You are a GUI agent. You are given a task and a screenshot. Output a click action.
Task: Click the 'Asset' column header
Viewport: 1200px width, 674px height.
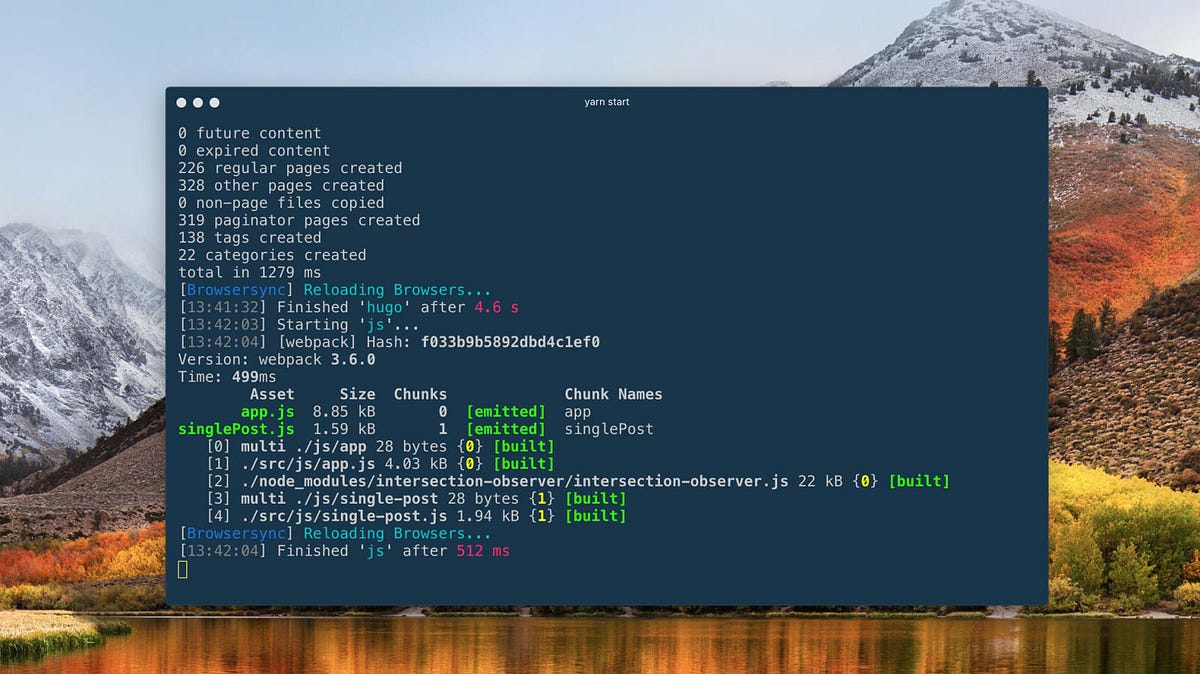pyautogui.click(x=272, y=394)
